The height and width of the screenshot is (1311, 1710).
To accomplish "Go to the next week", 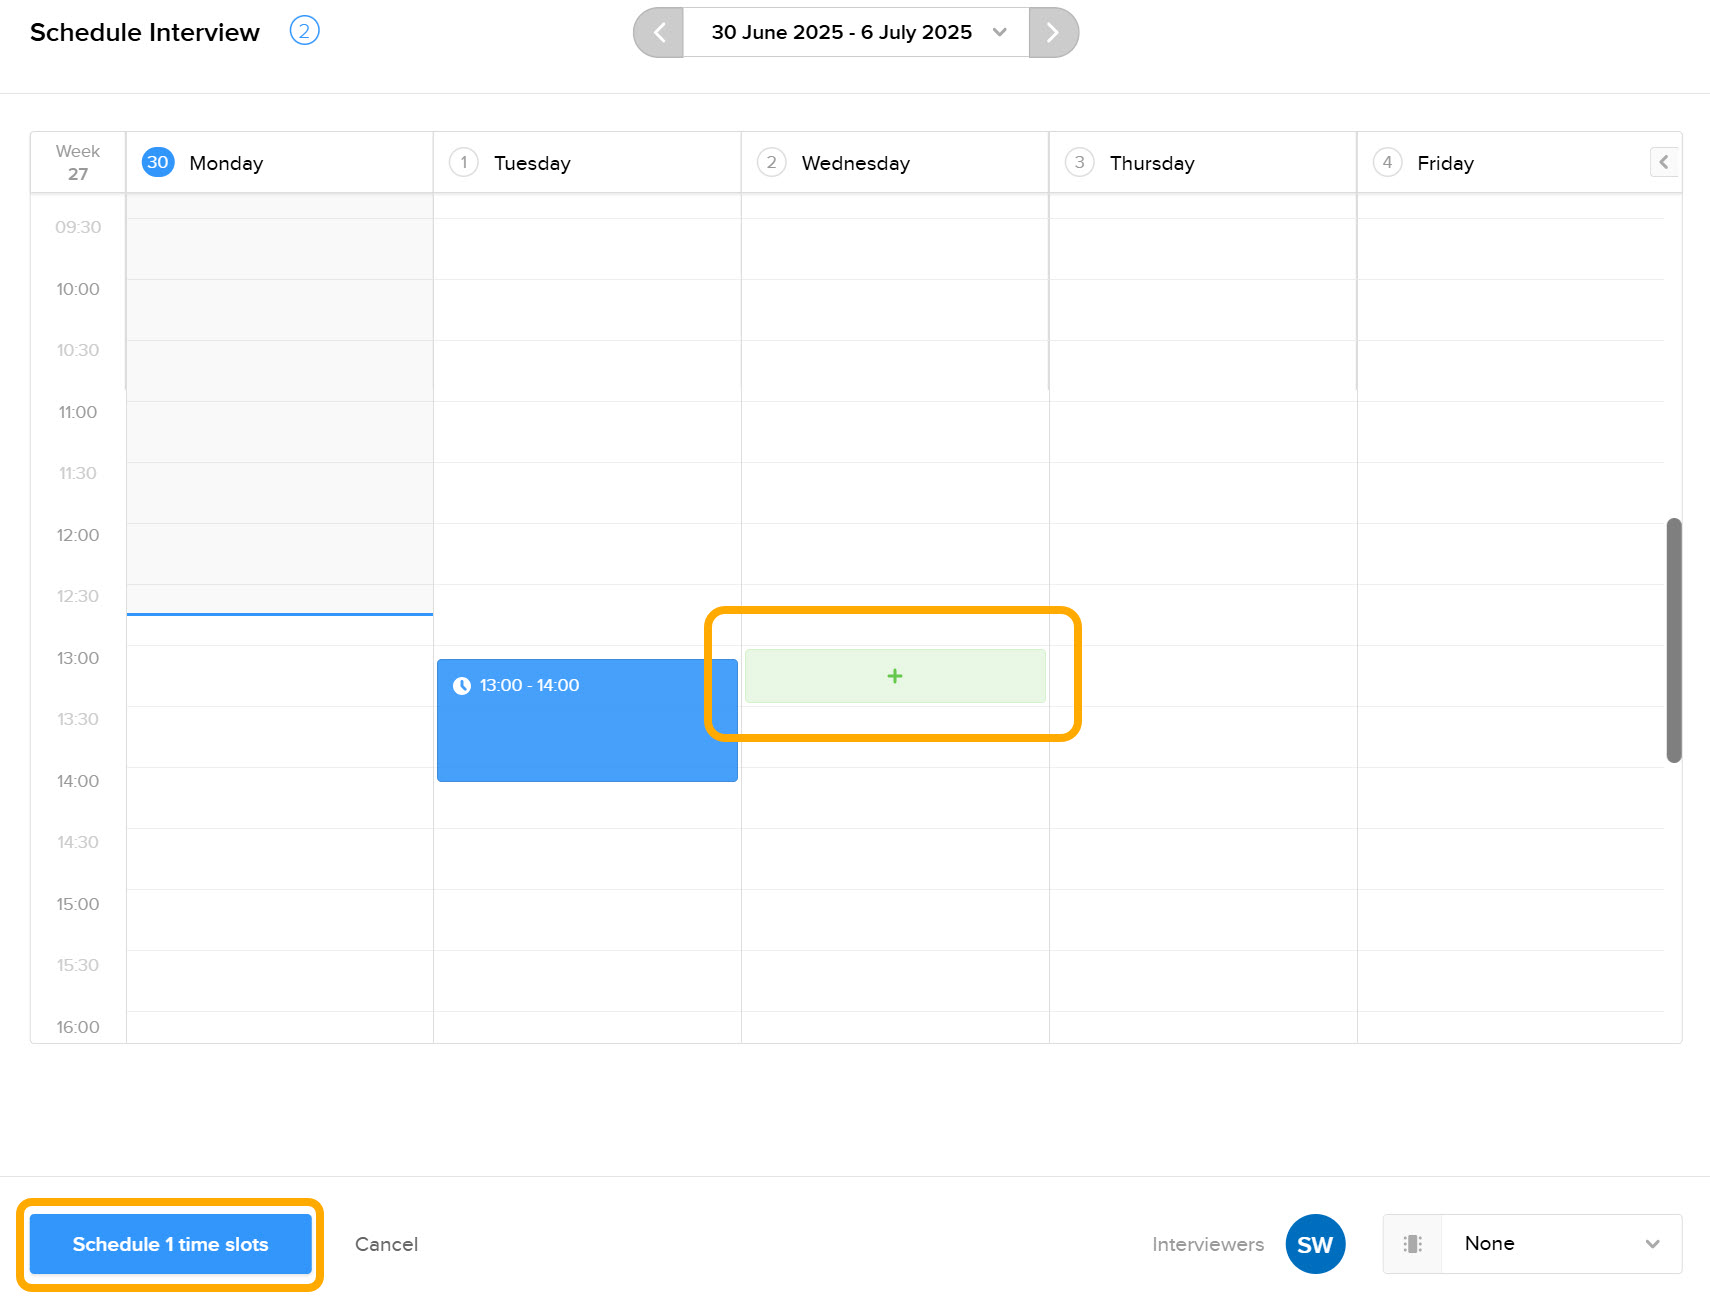I will 1052,33.
